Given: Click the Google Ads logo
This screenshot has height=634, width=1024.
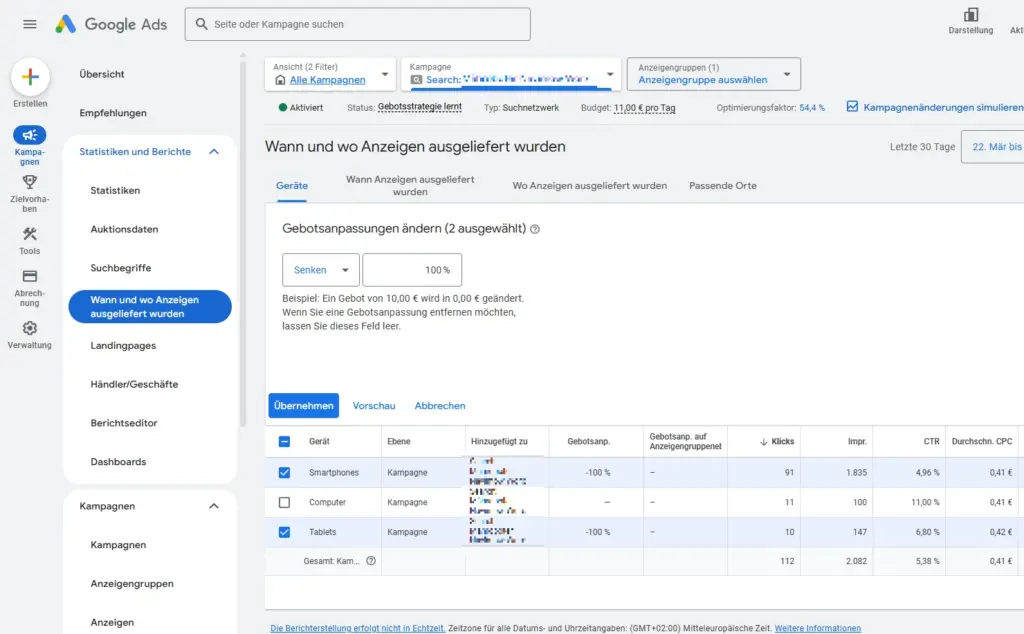Looking at the screenshot, I should tap(112, 24).
